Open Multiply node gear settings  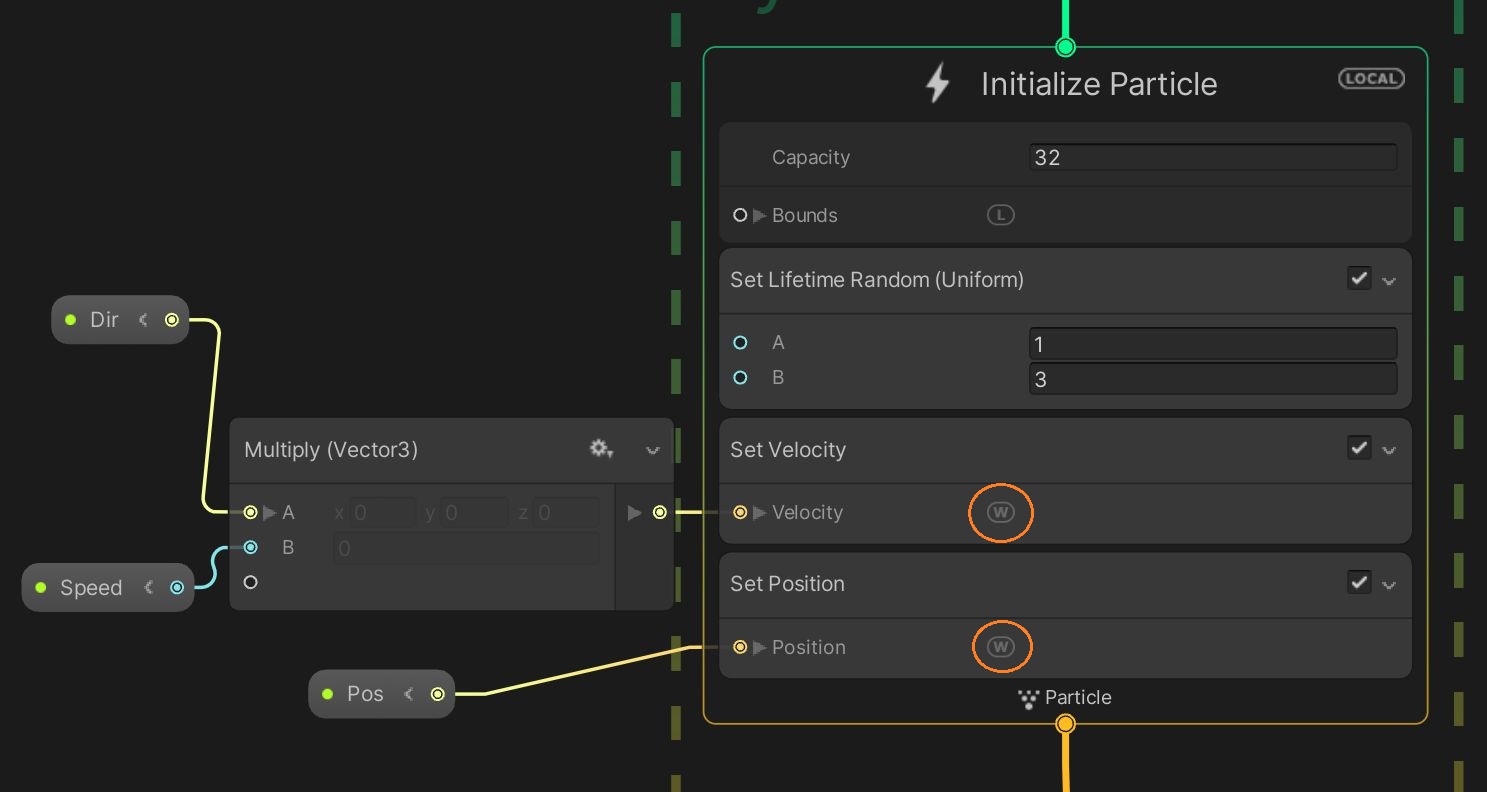[x=601, y=449]
